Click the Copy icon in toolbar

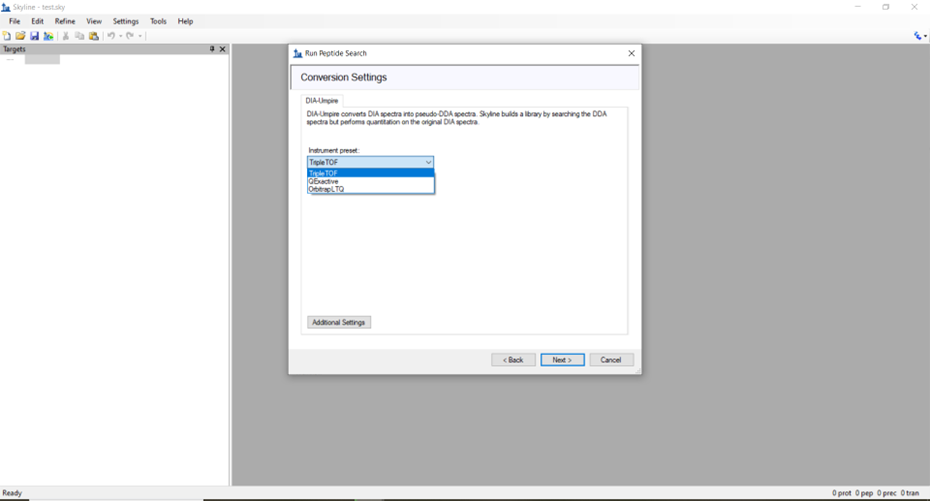[79, 36]
